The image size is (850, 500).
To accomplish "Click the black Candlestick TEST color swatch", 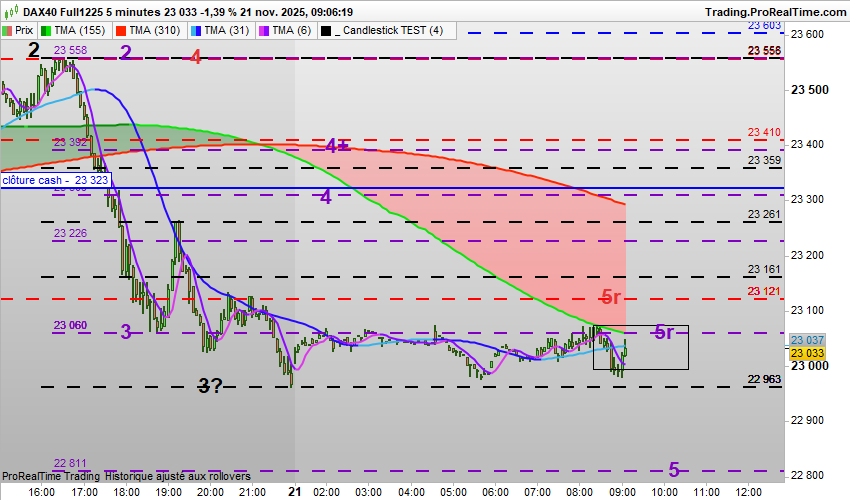I will (326, 31).
